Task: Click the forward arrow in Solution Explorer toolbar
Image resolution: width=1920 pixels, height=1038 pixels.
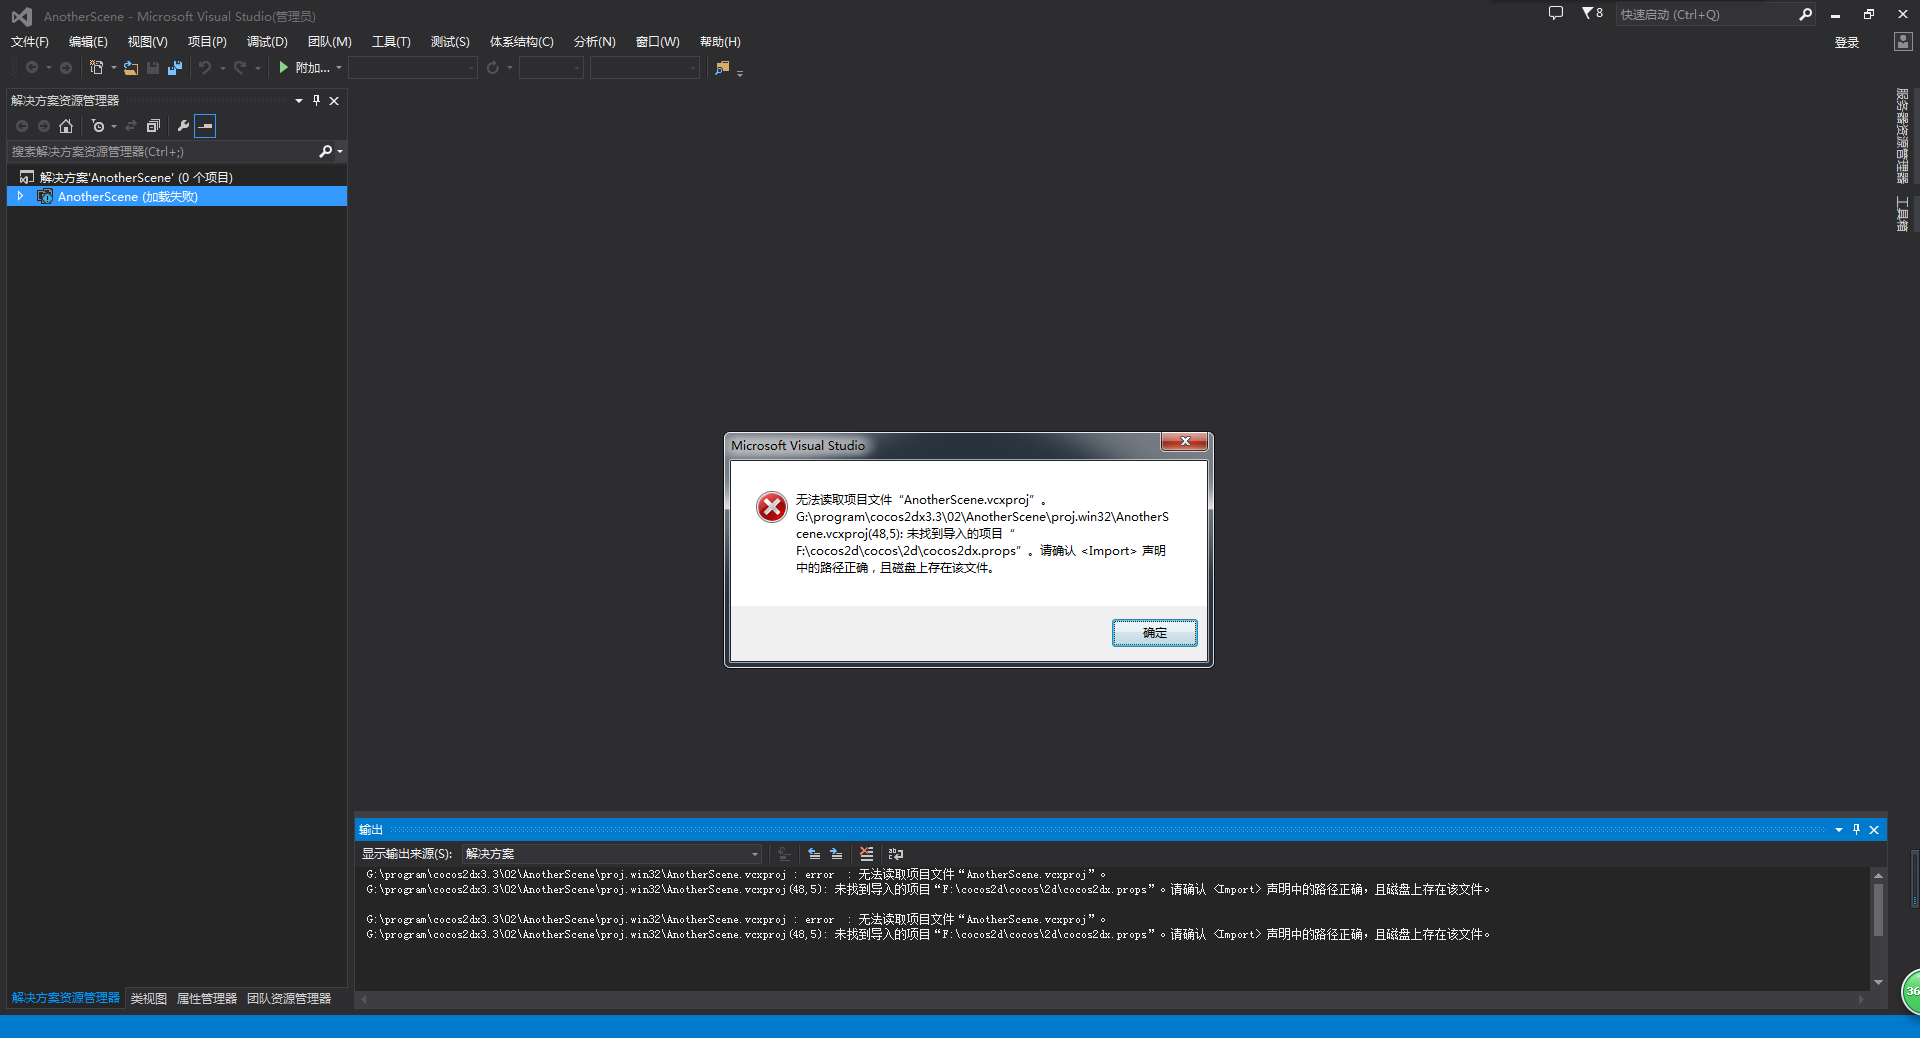Action: coord(44,126)
